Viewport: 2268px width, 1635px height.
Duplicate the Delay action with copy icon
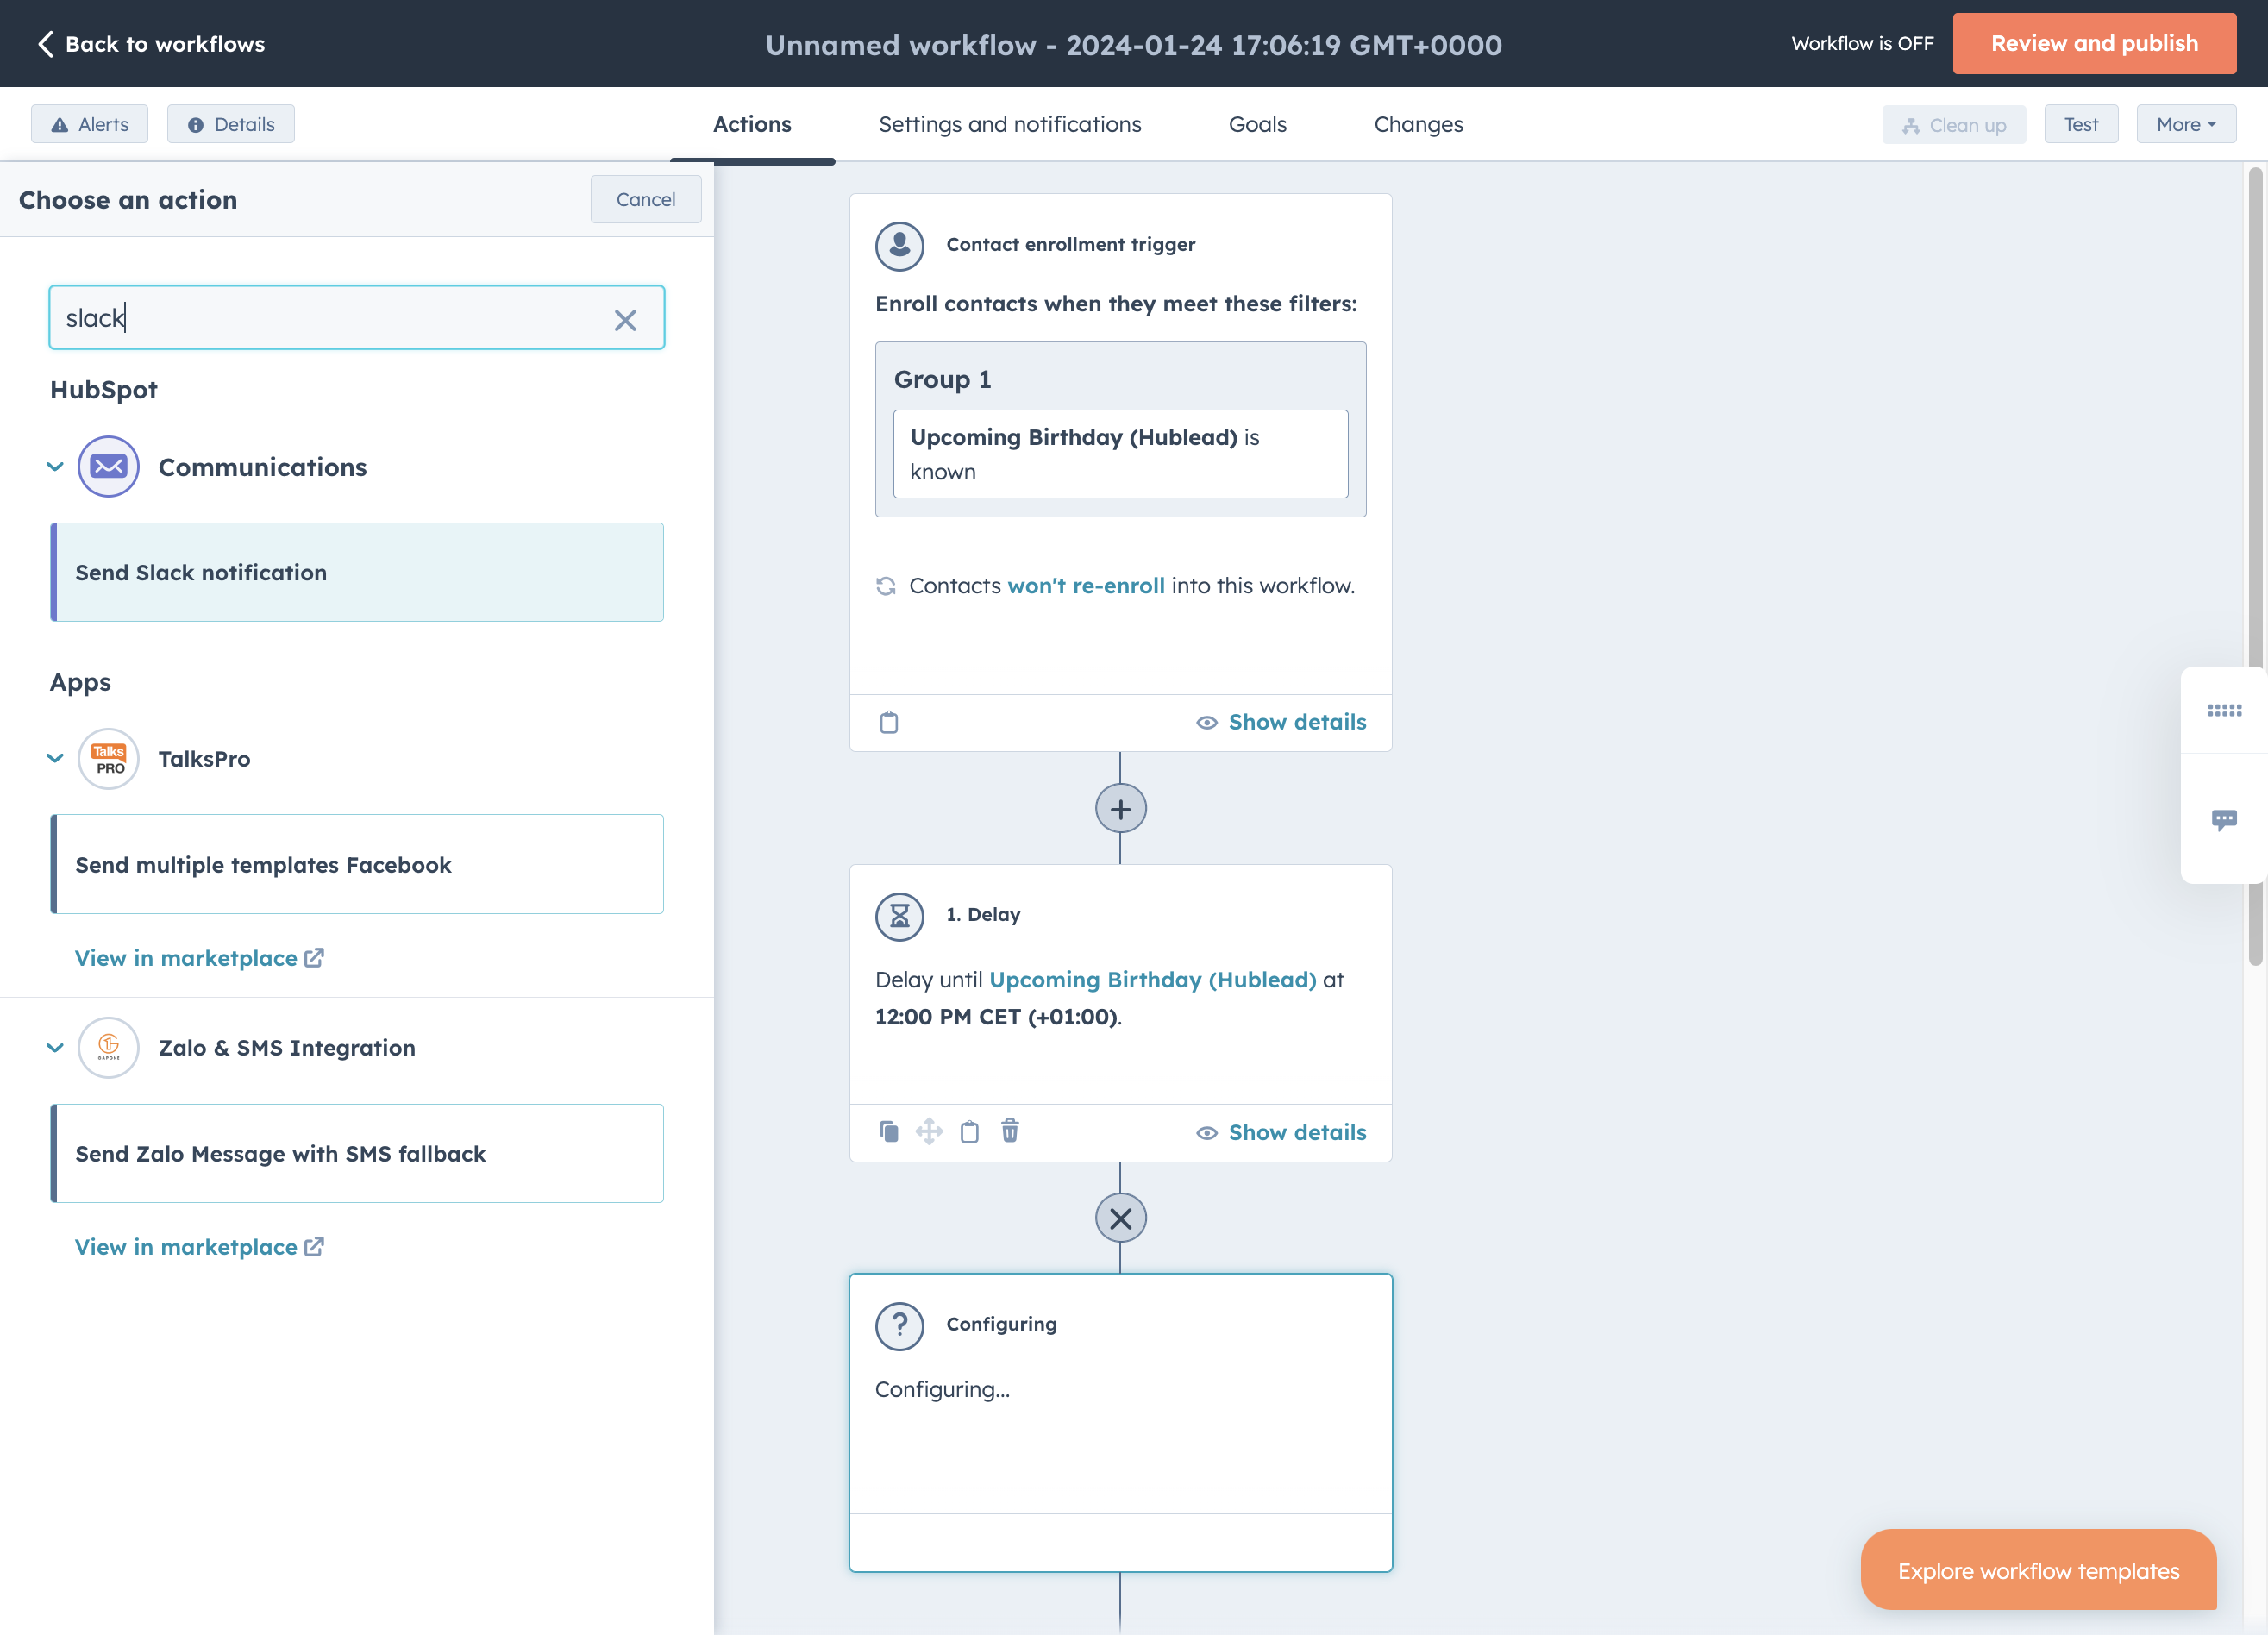[x=888, y=1131]
